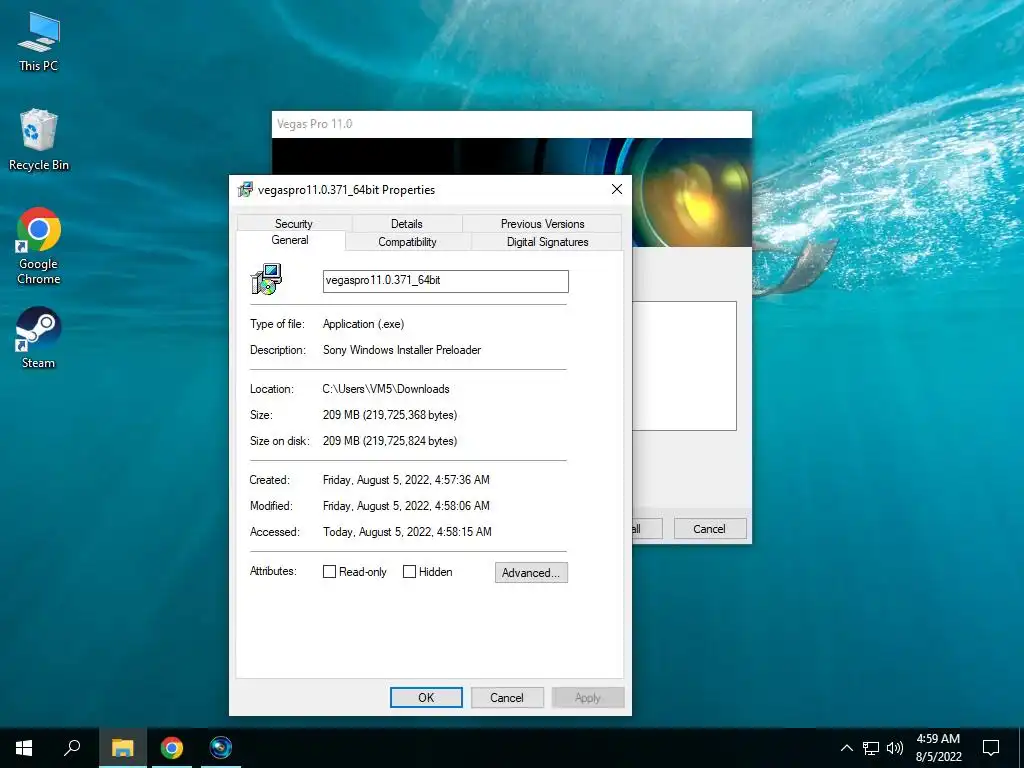
Task: Switch to Chrome in the taskbar
Action: [x=172, y=748]
